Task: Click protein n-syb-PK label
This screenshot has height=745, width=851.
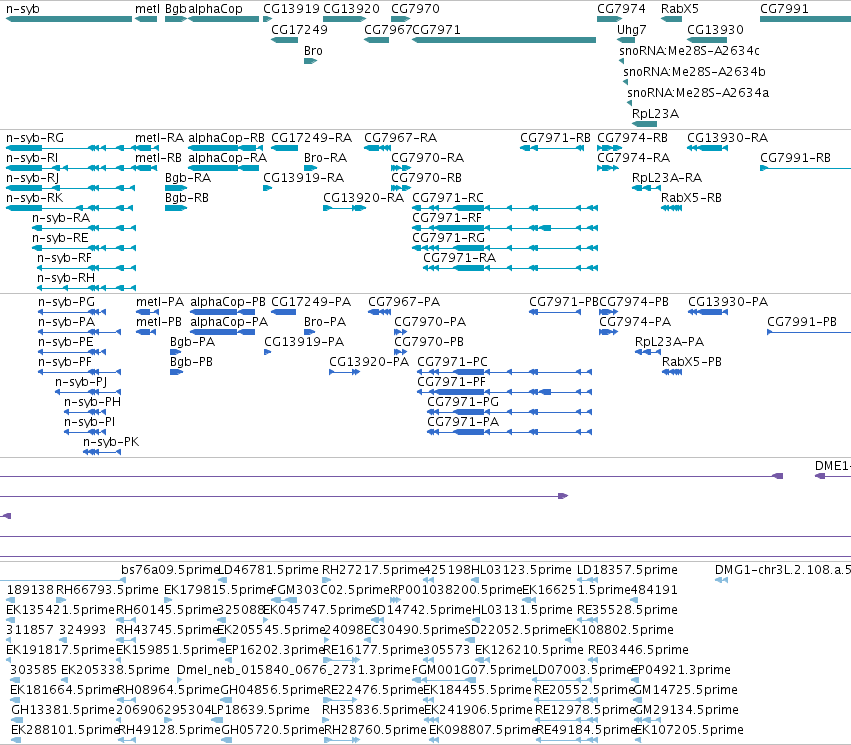Action: pos(111,442)
